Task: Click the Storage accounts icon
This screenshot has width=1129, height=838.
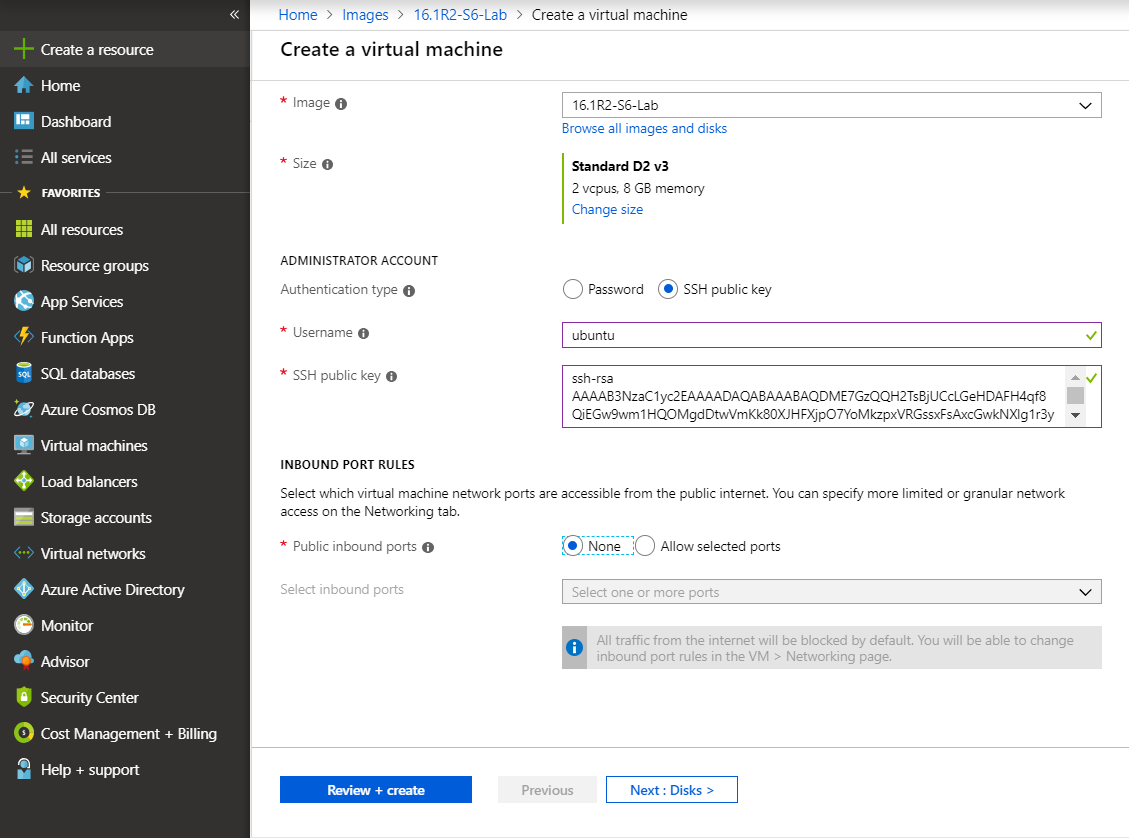Action: coord(24,517)
